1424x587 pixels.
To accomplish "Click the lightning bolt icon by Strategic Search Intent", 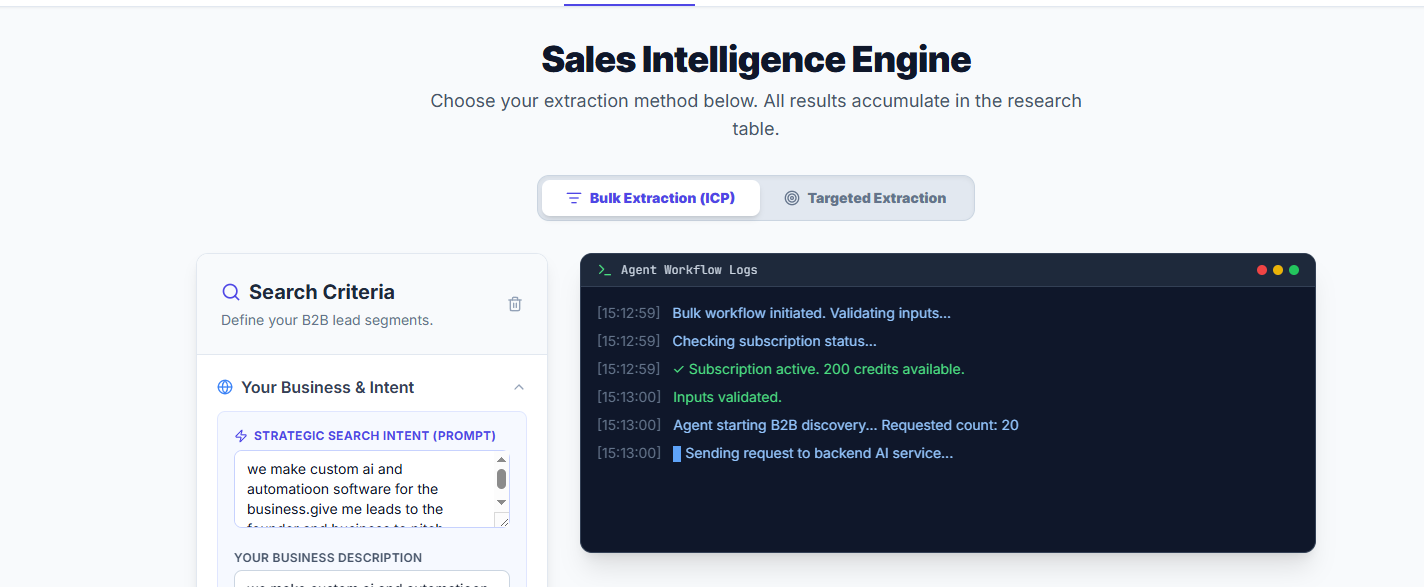I will (x=241, y=436).
